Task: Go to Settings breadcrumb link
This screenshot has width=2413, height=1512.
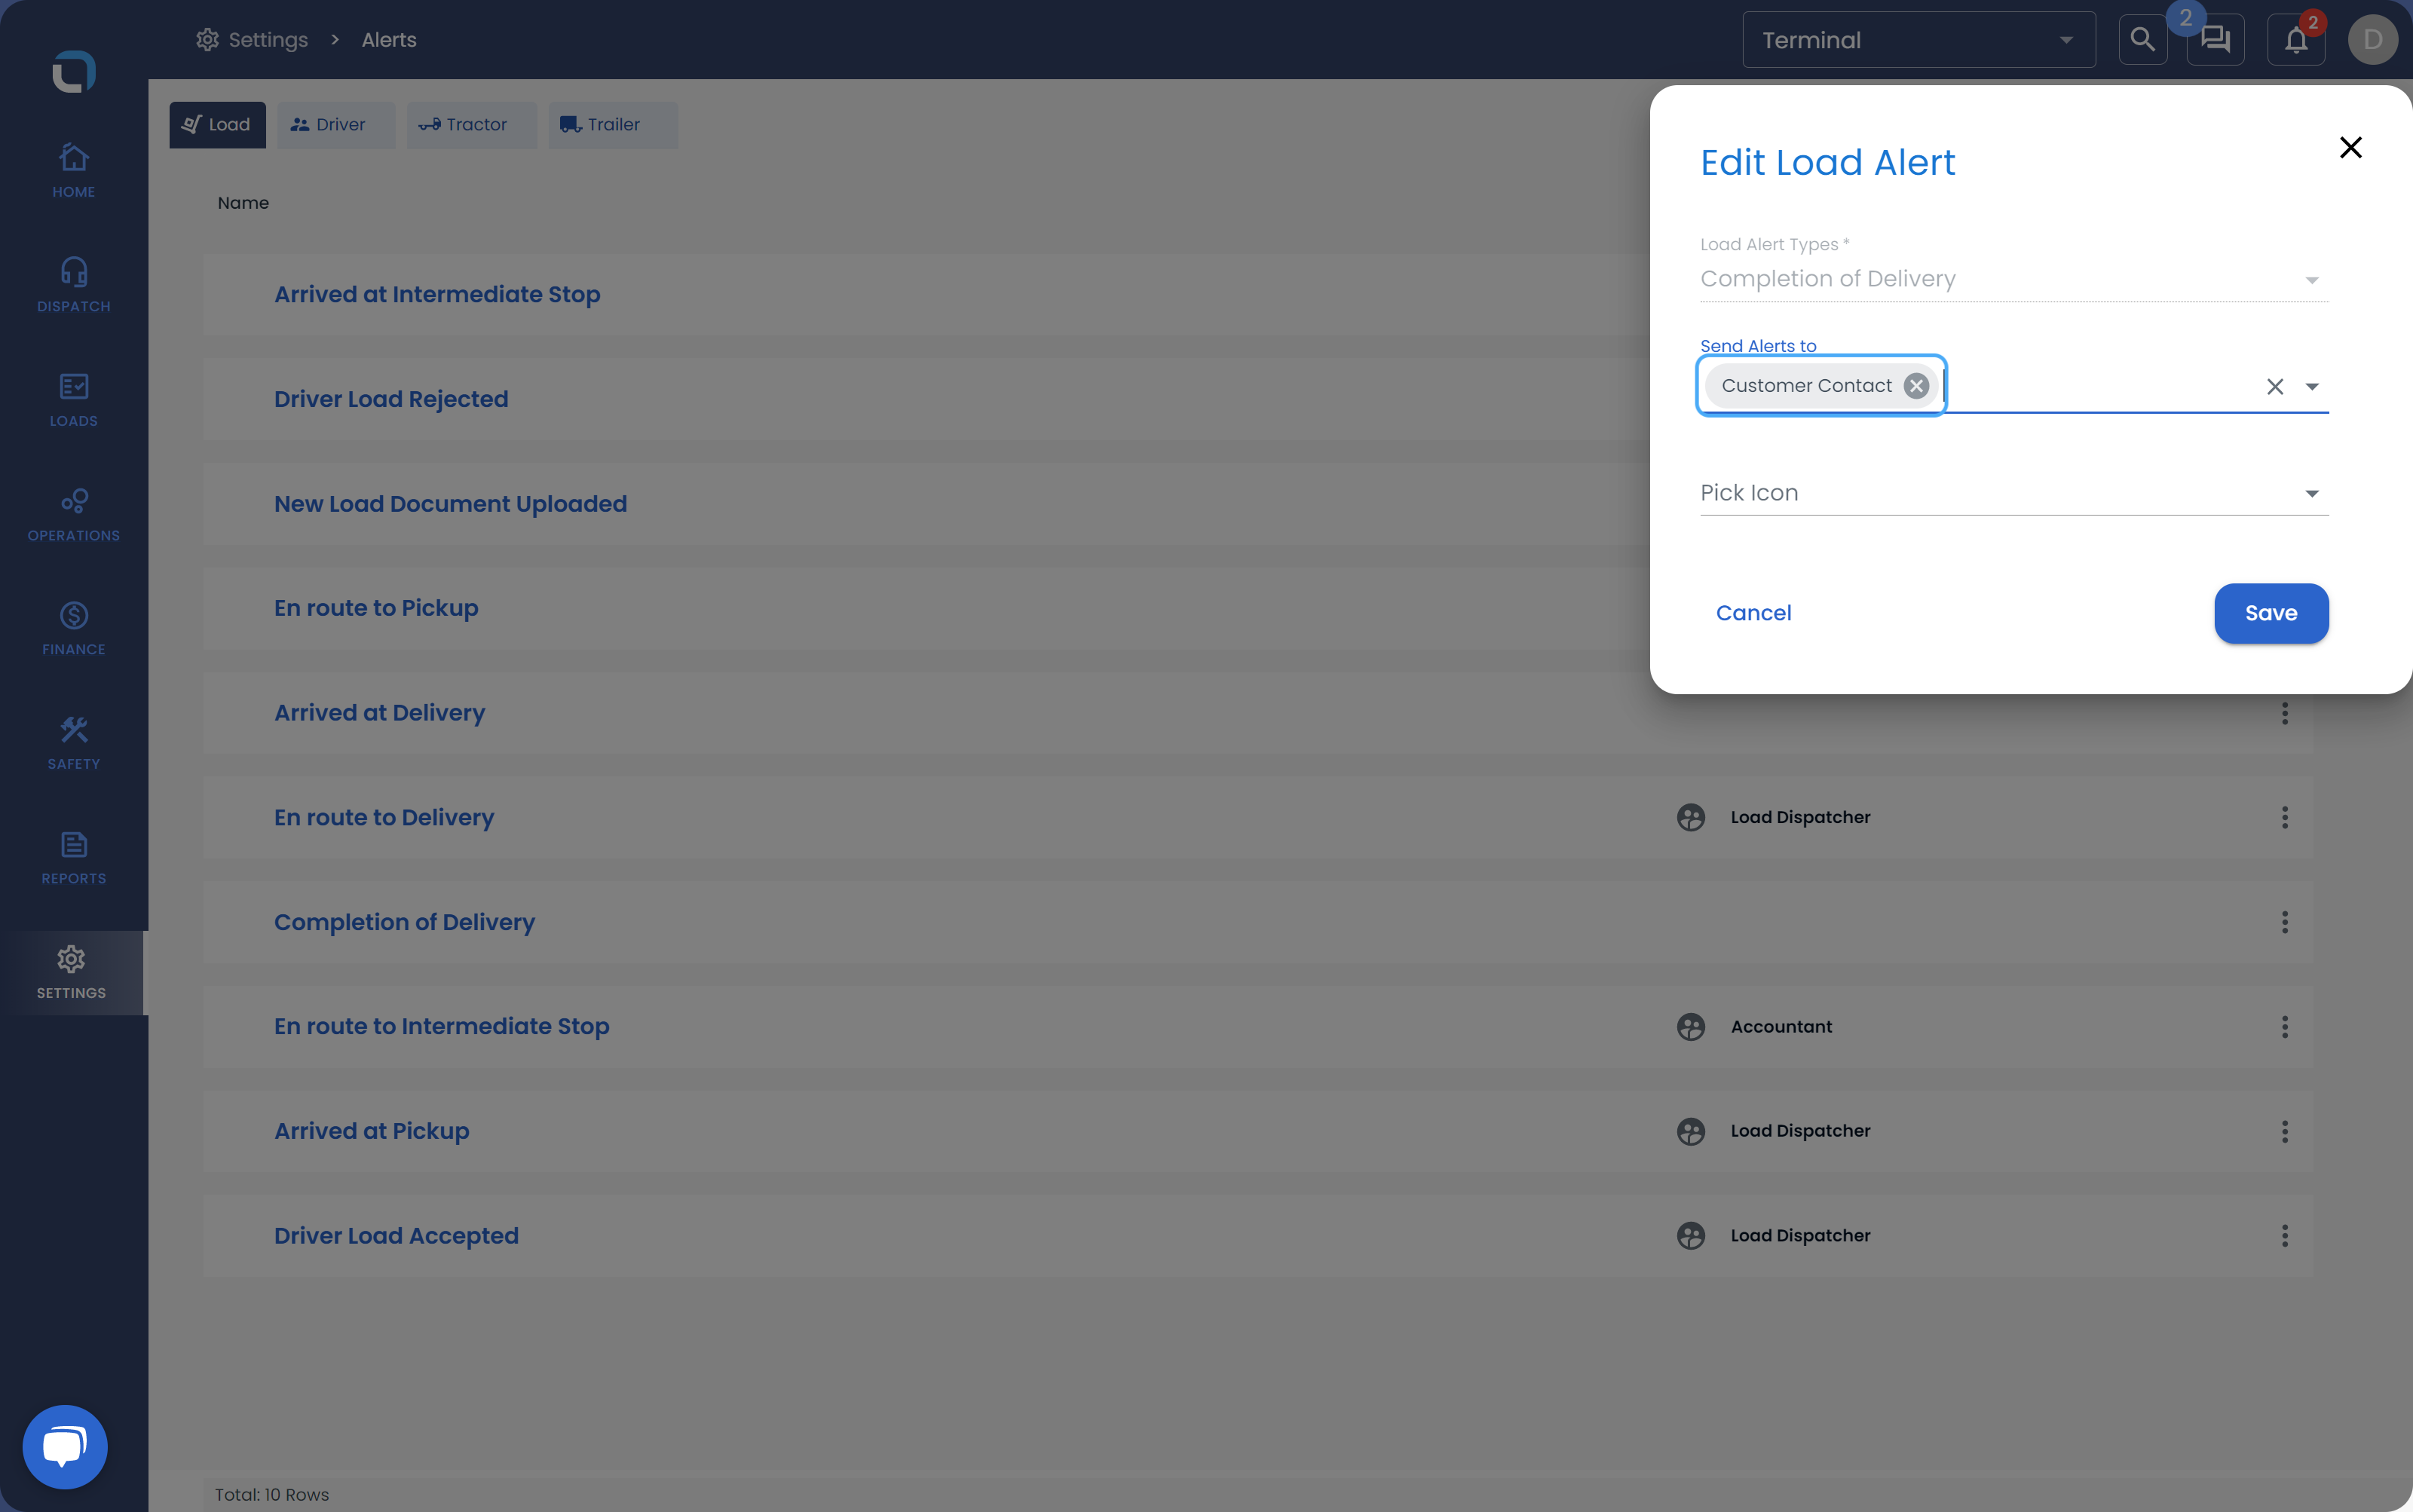Action: tap(252, 40)
